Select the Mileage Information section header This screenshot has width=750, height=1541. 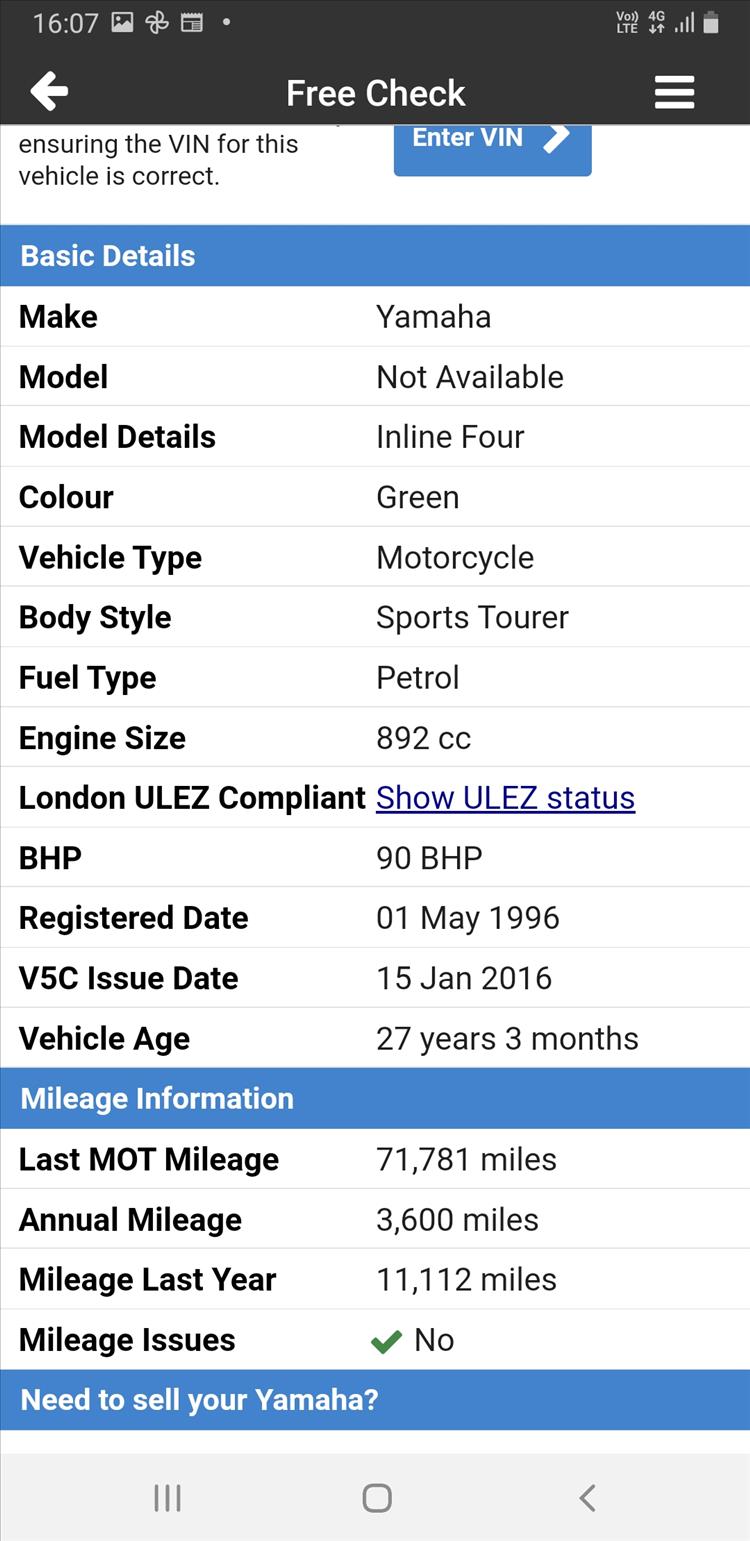click(375, 1098)
